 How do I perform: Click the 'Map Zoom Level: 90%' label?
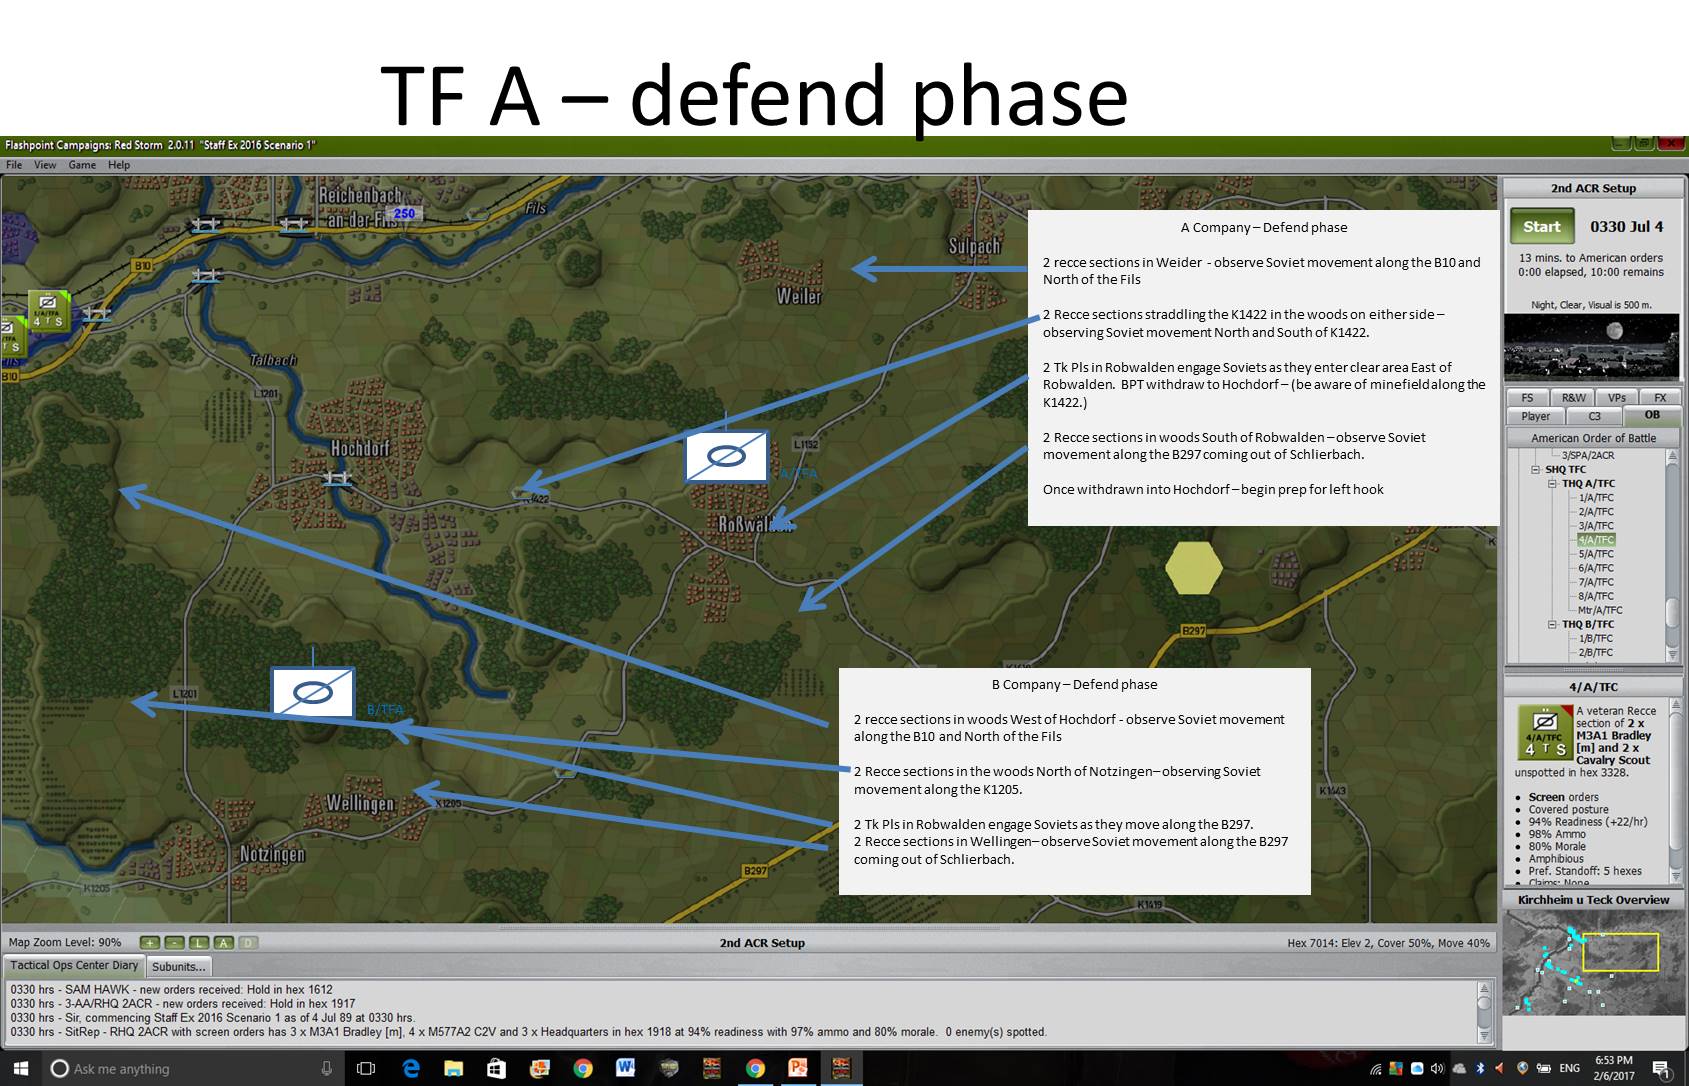click(65, 943)
